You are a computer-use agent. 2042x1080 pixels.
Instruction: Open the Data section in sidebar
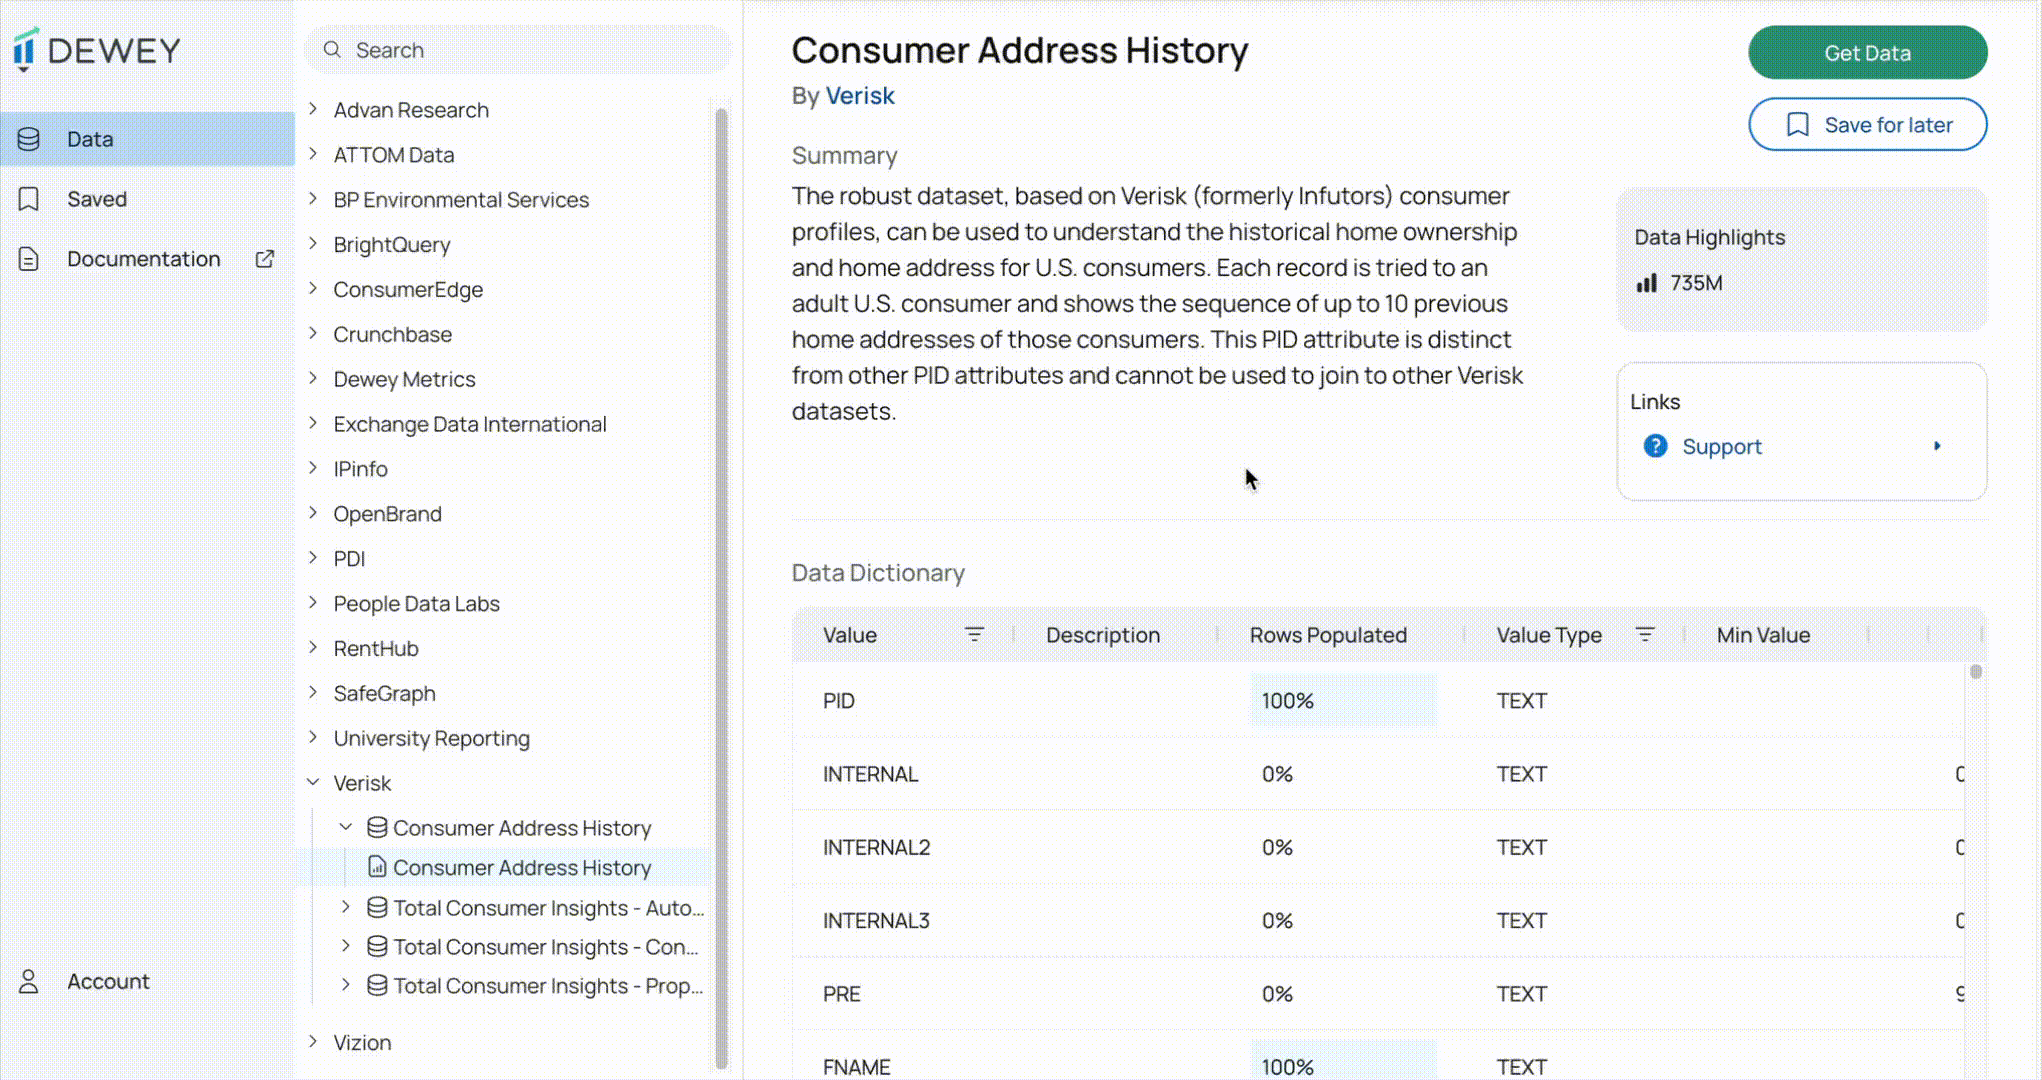[x=147, y=139]
